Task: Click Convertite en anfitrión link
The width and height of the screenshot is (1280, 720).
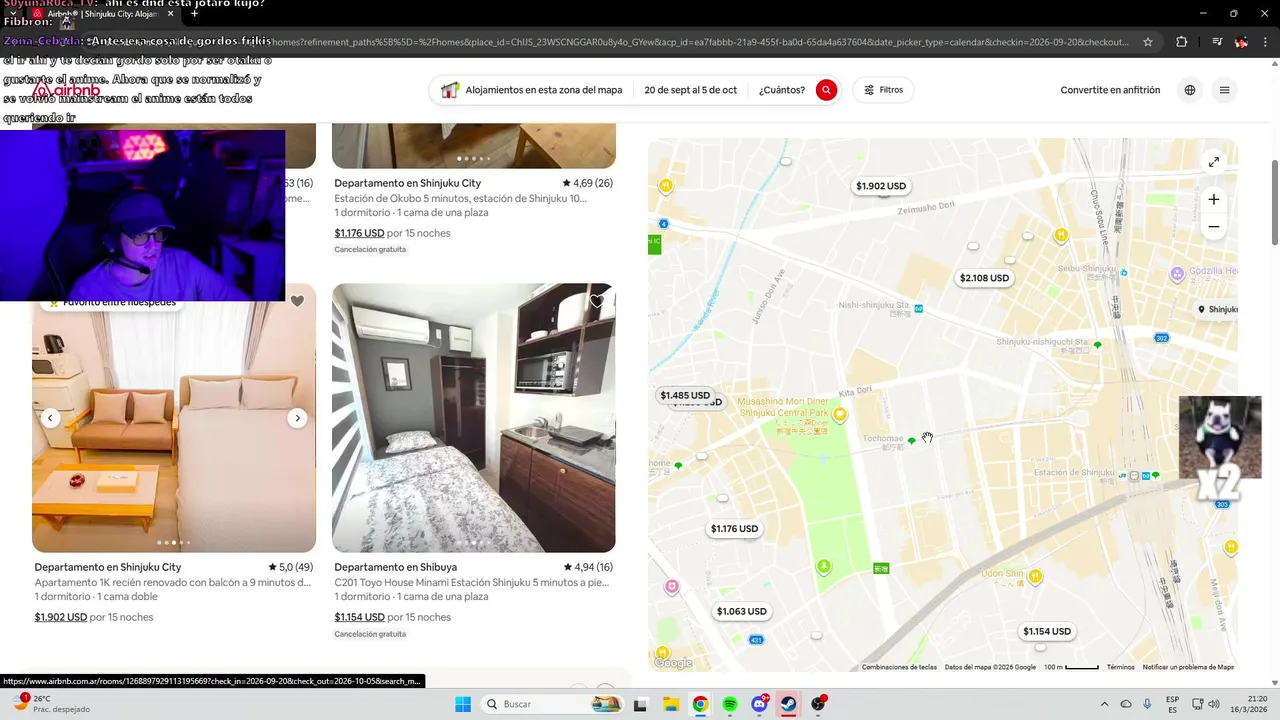Action: [1110, 90]
